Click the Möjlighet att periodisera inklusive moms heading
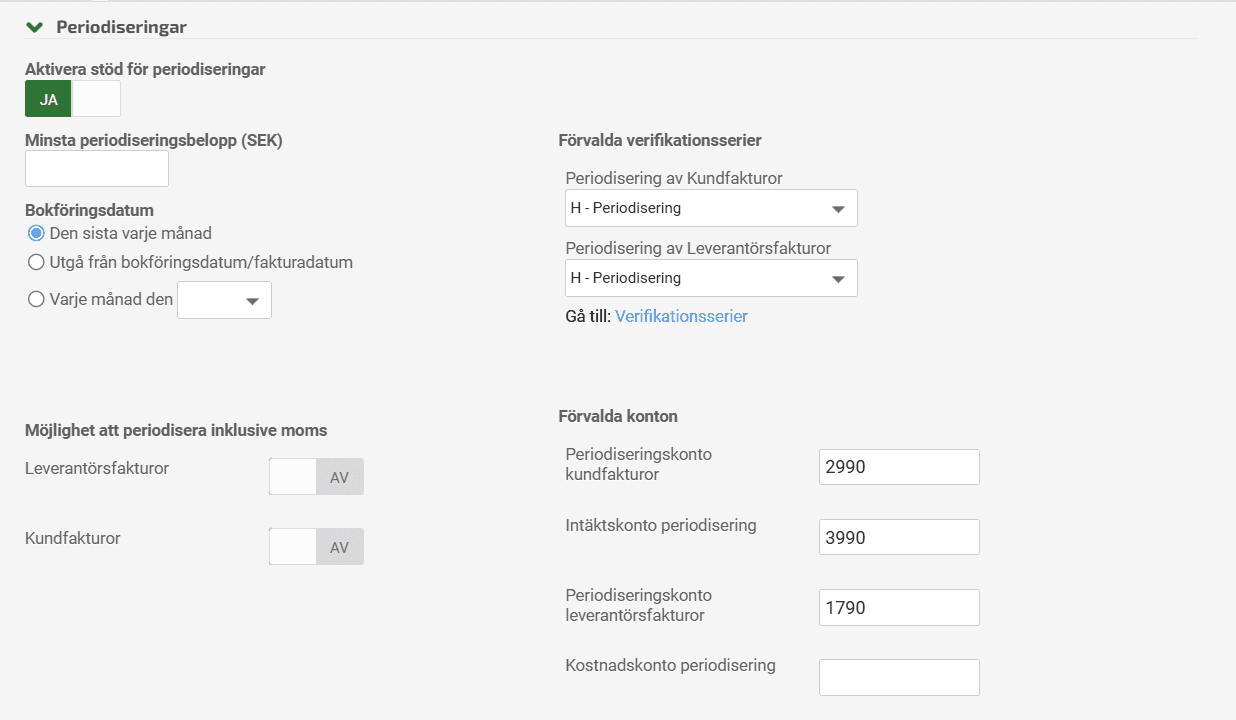 (x=176, y=430)
